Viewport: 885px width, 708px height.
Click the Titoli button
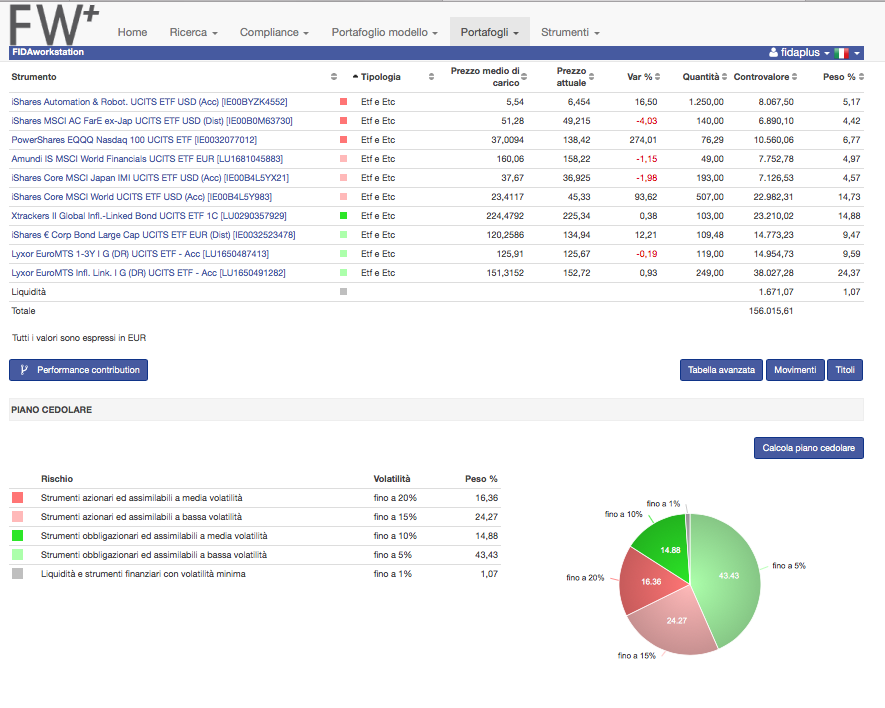[845, 370]
